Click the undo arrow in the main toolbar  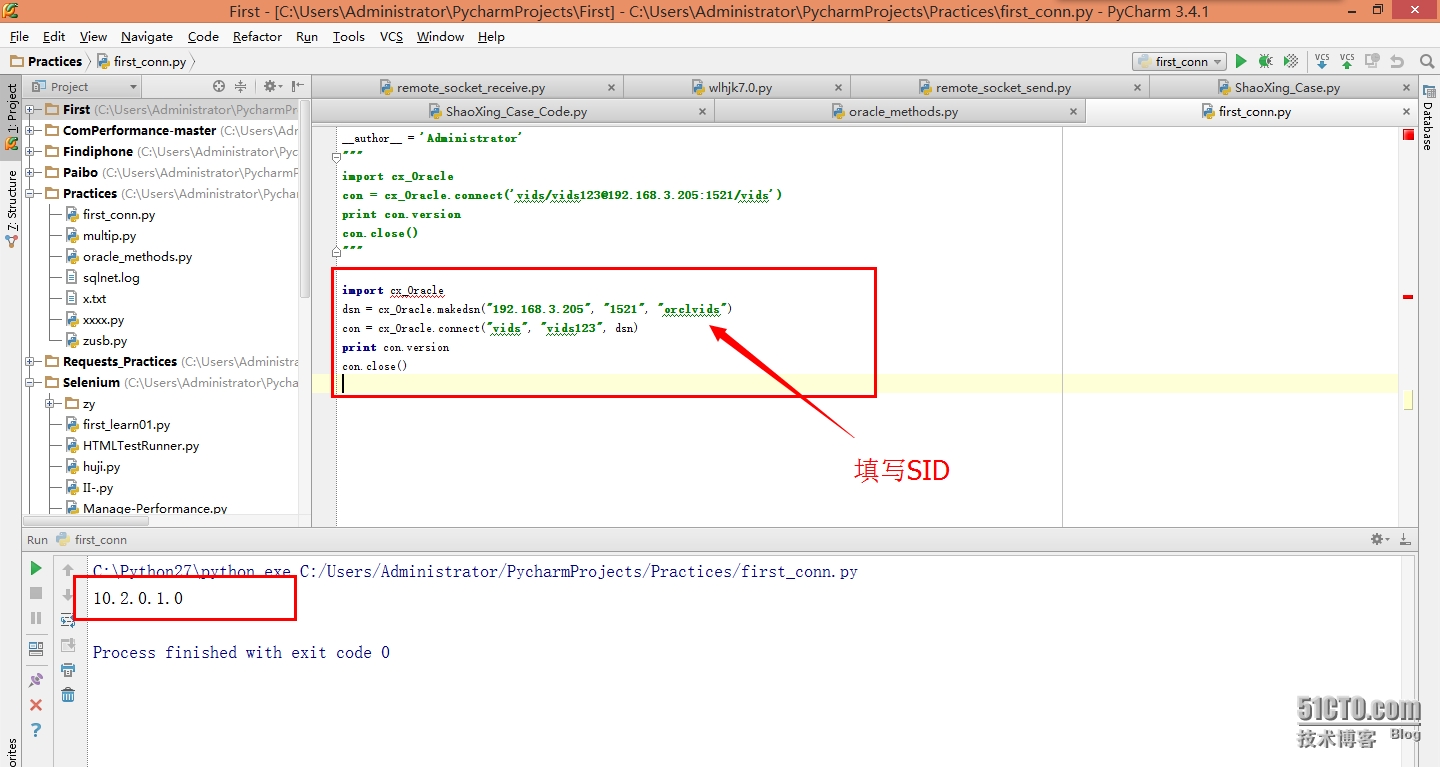click(1397, 61)
